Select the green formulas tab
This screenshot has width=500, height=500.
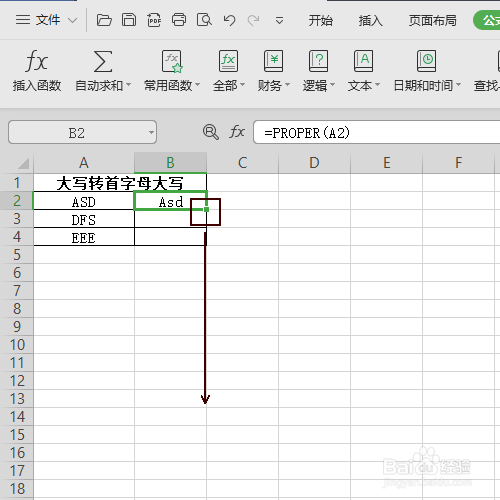pos(487,20)
